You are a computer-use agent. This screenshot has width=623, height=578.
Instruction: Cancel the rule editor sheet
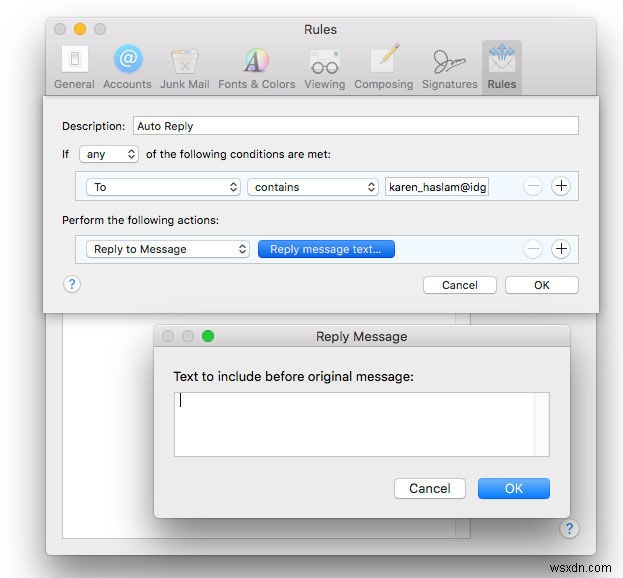click(x=460, y=285)
